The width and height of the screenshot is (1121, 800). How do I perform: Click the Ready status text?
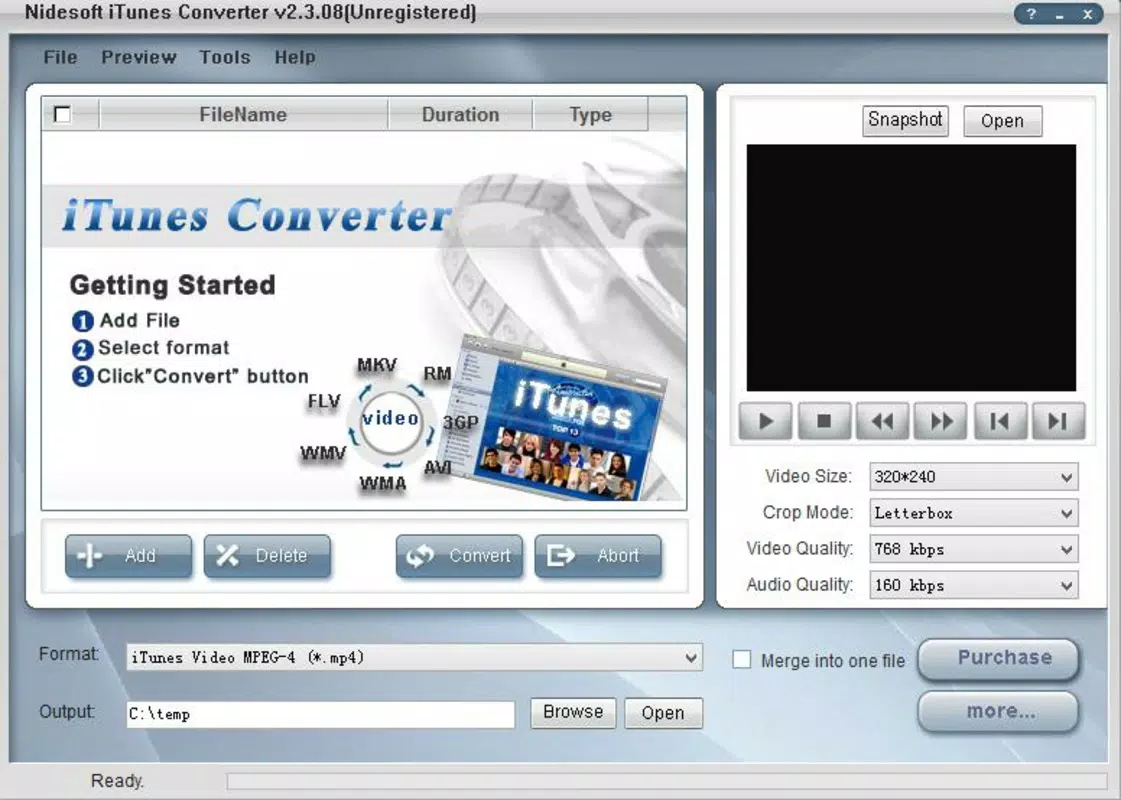pos(117,781)
